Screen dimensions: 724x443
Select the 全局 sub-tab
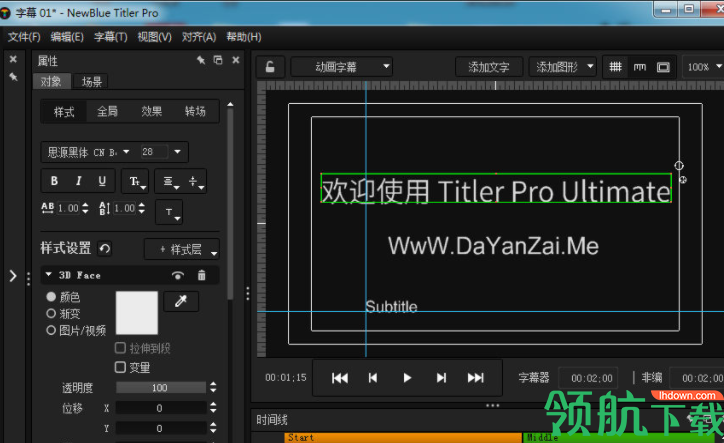(x=108, y=111)
